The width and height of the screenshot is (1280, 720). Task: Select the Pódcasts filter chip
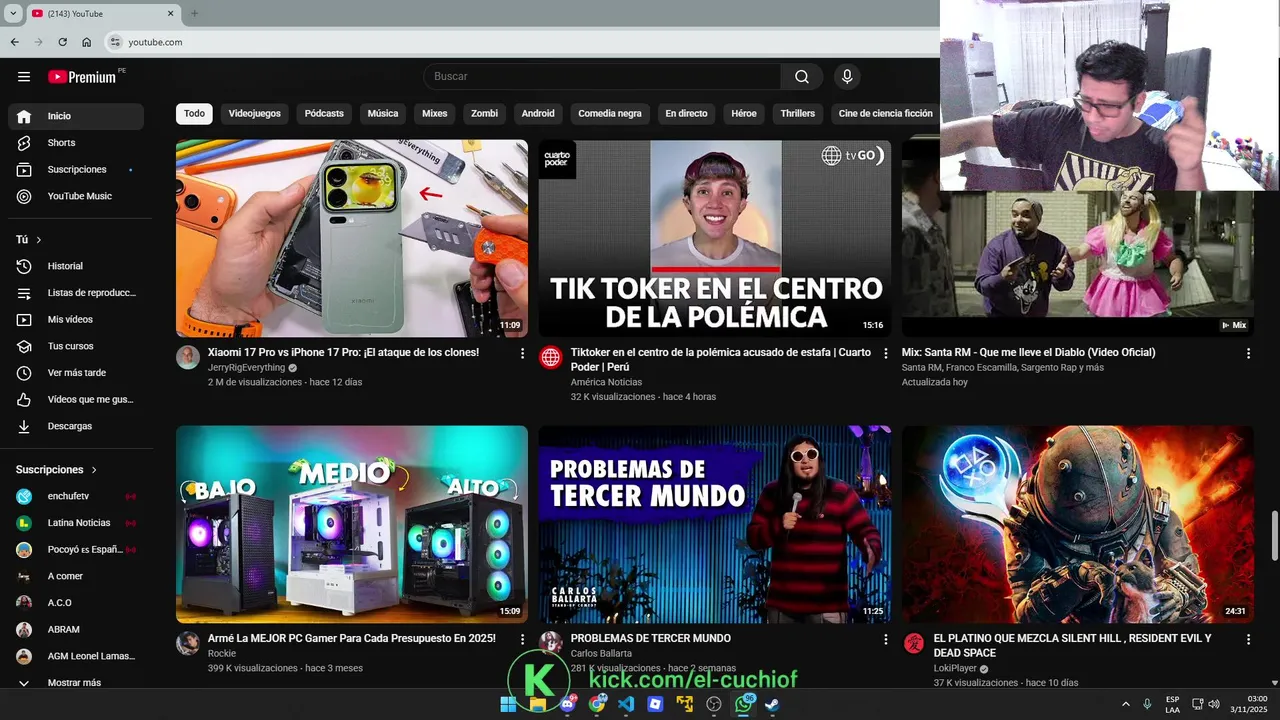[324, 114]
